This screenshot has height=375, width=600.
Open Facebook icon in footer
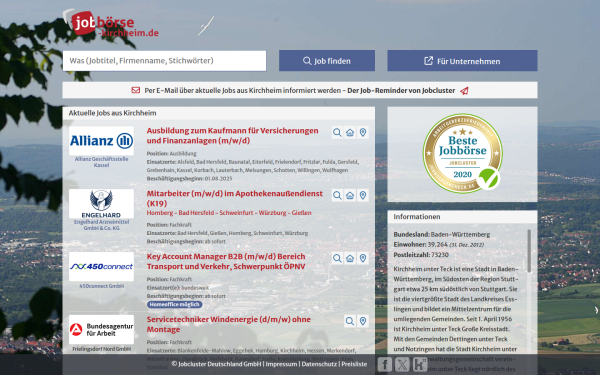[385, 364]
